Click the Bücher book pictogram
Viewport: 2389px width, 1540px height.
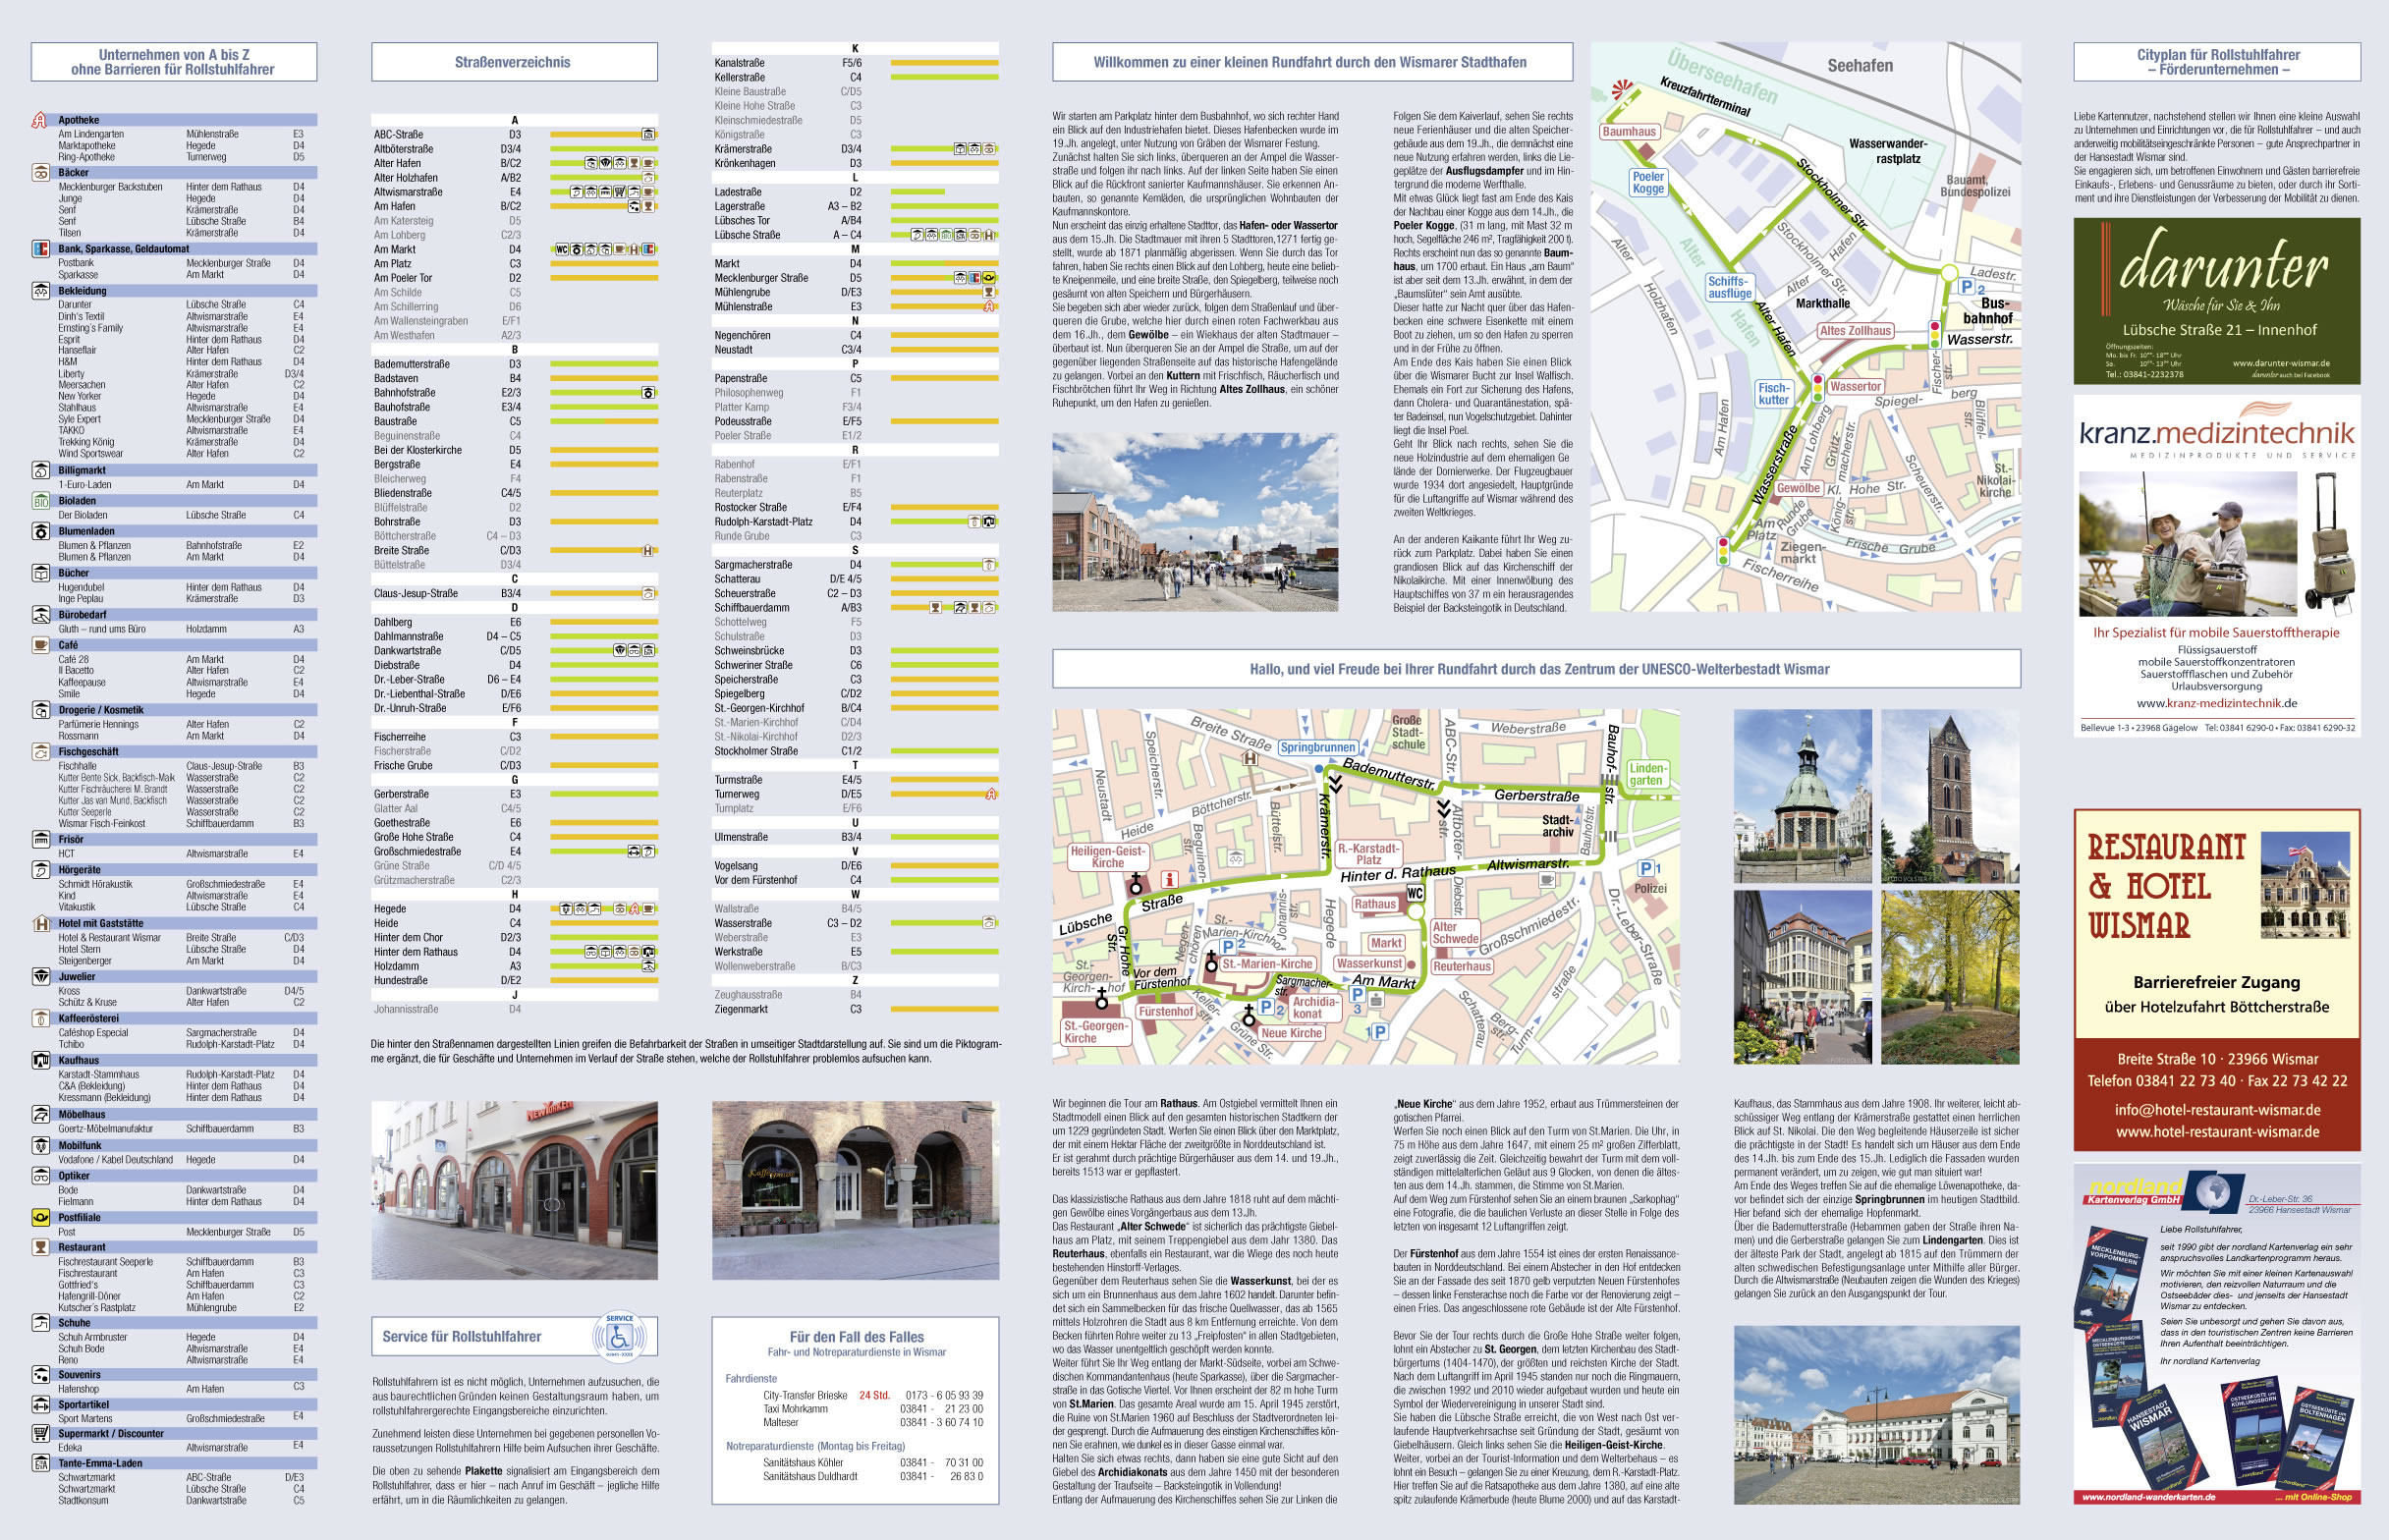(x=40, y=573)
